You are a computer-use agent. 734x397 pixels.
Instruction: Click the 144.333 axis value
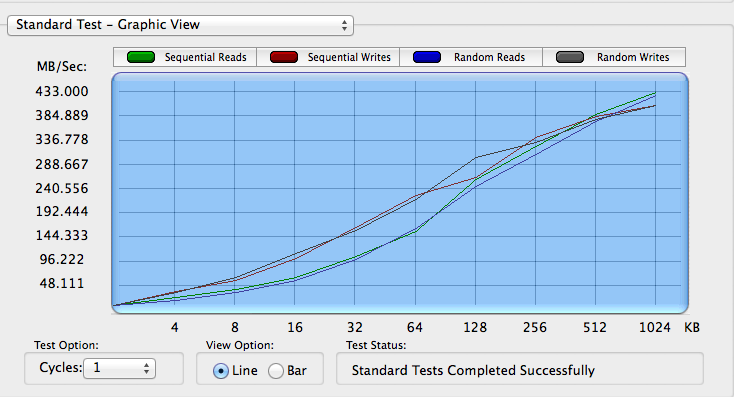[x=62, y=235]
